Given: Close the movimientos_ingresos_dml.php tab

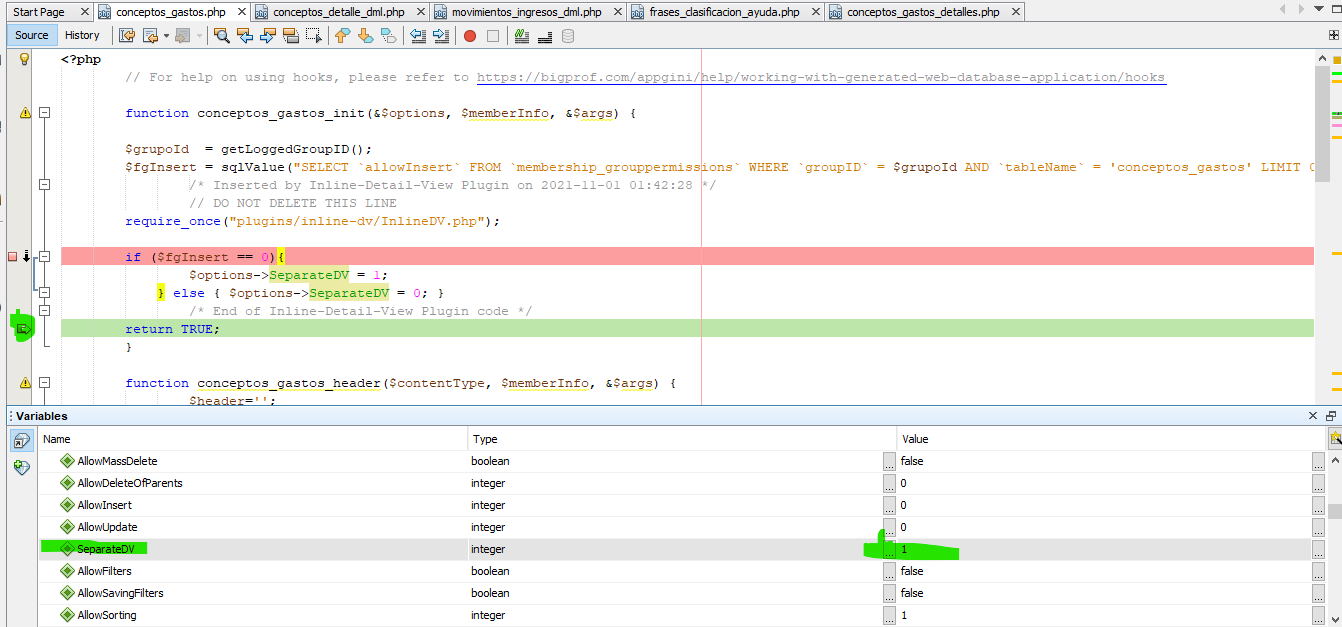Looking at the screenshot, I should [618, 12].
